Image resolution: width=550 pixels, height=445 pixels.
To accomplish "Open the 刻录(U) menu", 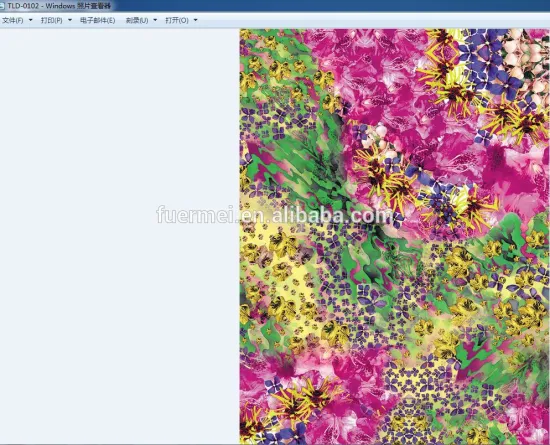I will (137, 20).
